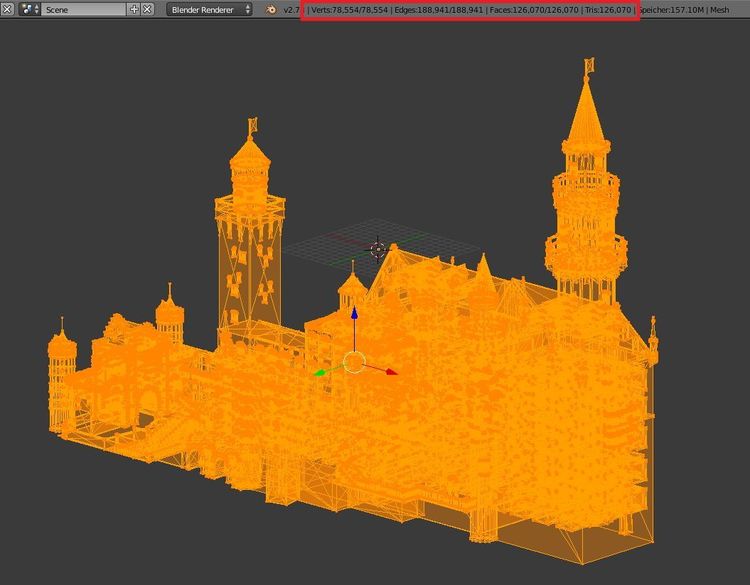Click the Speicher:157.10M memory readout
Image resolution: width=750 pixels, height=585 pixels.
[672, 10]
